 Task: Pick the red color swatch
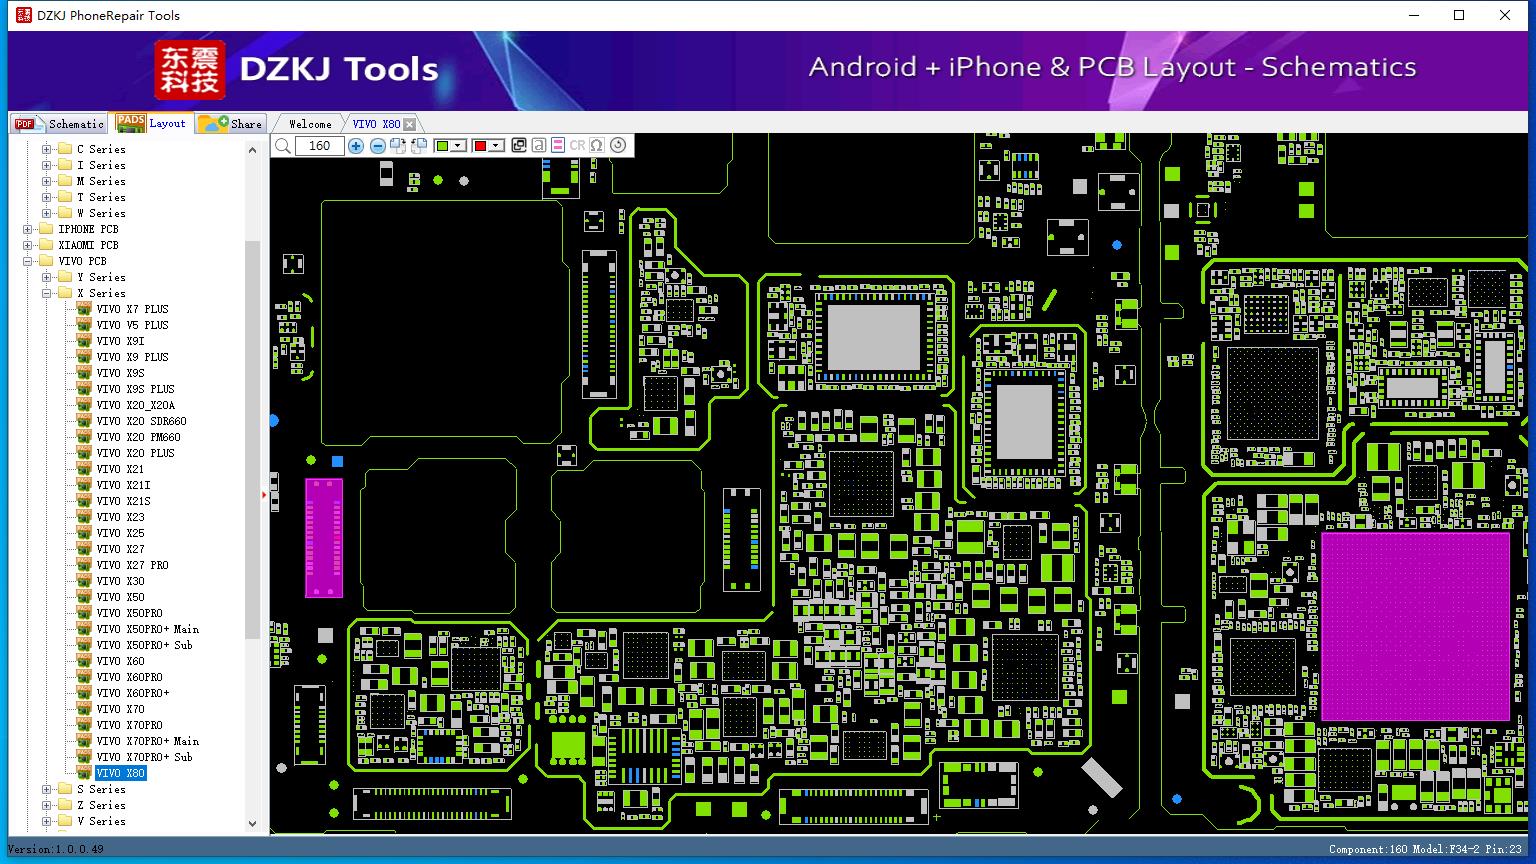[x=480, y=146]
